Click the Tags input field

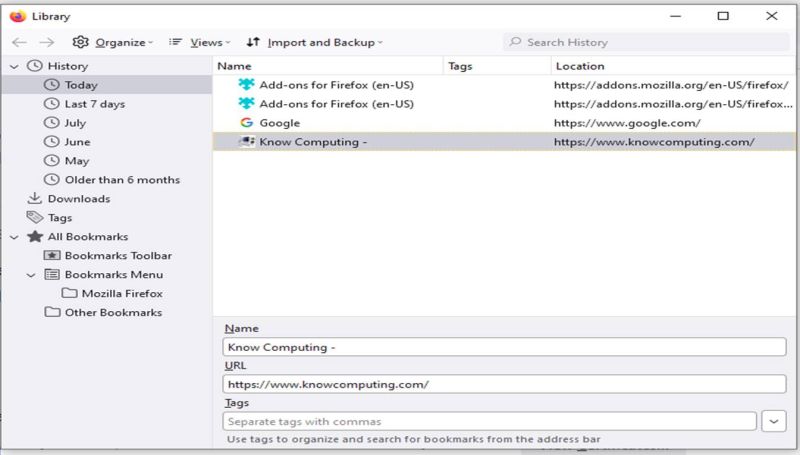[489, 421]
